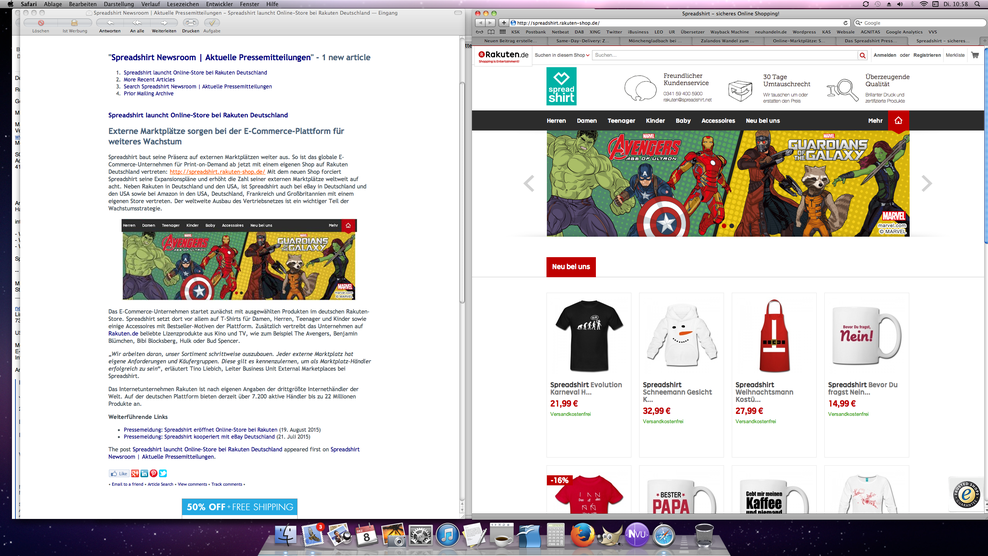Click Löschen icon in Mail toolbar
988x556 pixels.
(x=41, y=23)
